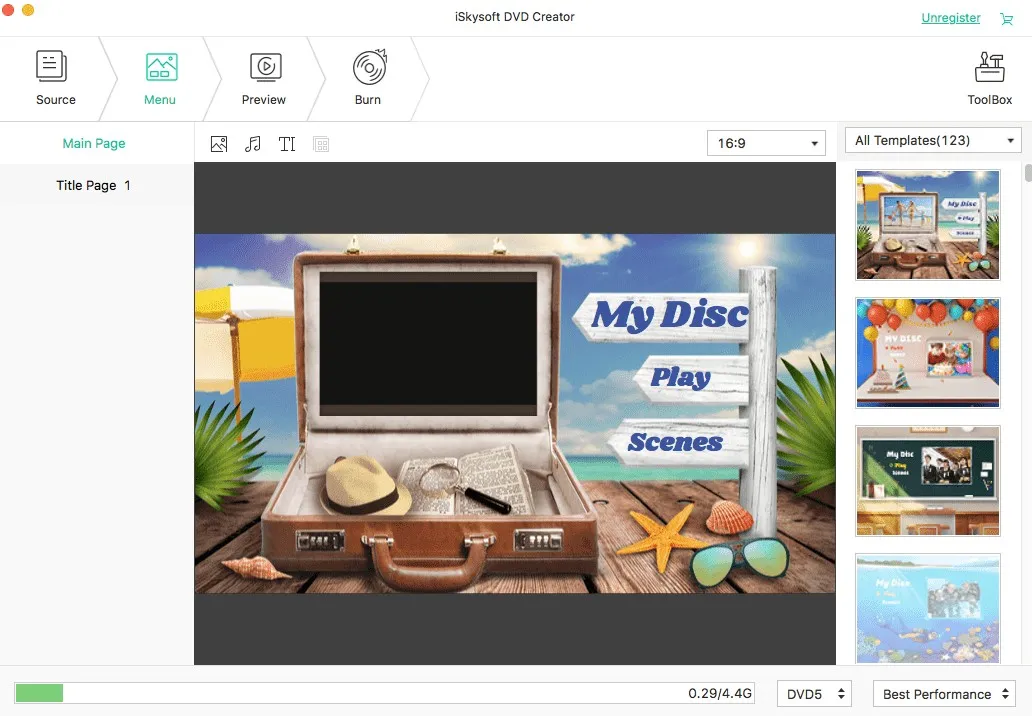The width and height of the screenshot is (1032, 716).
Task: Click the Unregister link
Action: [x=950, y=18]
